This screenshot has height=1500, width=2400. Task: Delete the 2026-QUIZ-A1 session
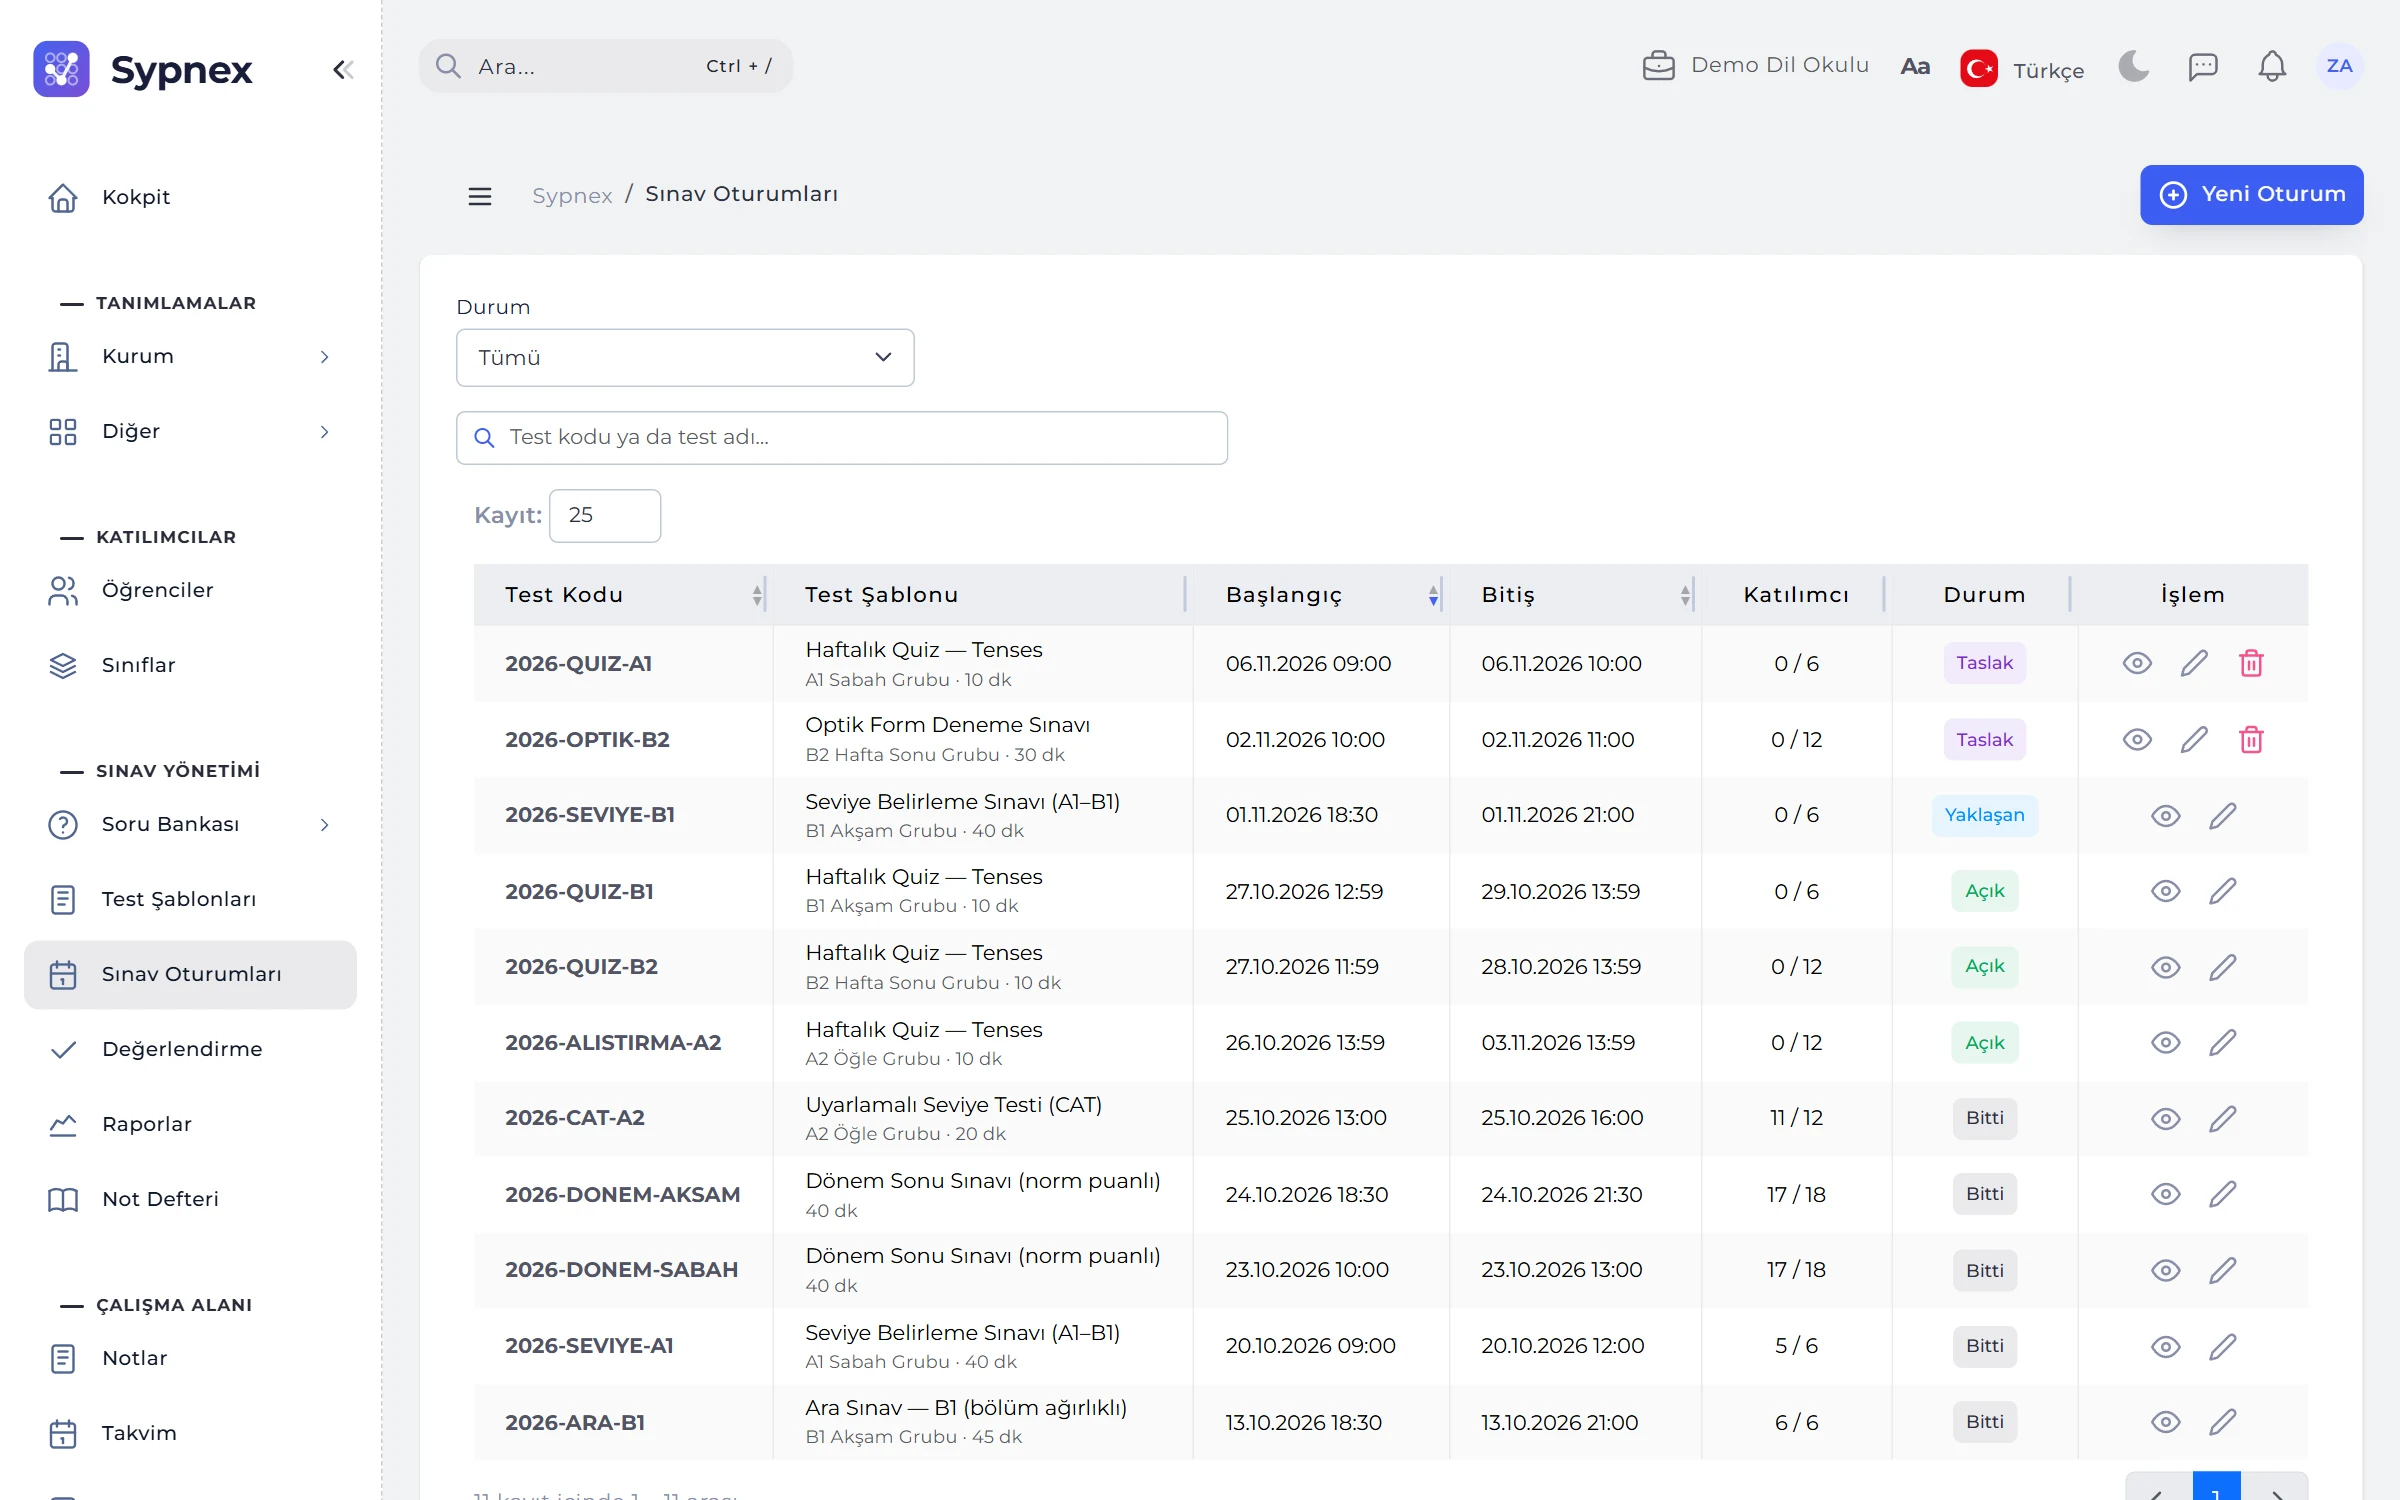tap(2251, 663)
